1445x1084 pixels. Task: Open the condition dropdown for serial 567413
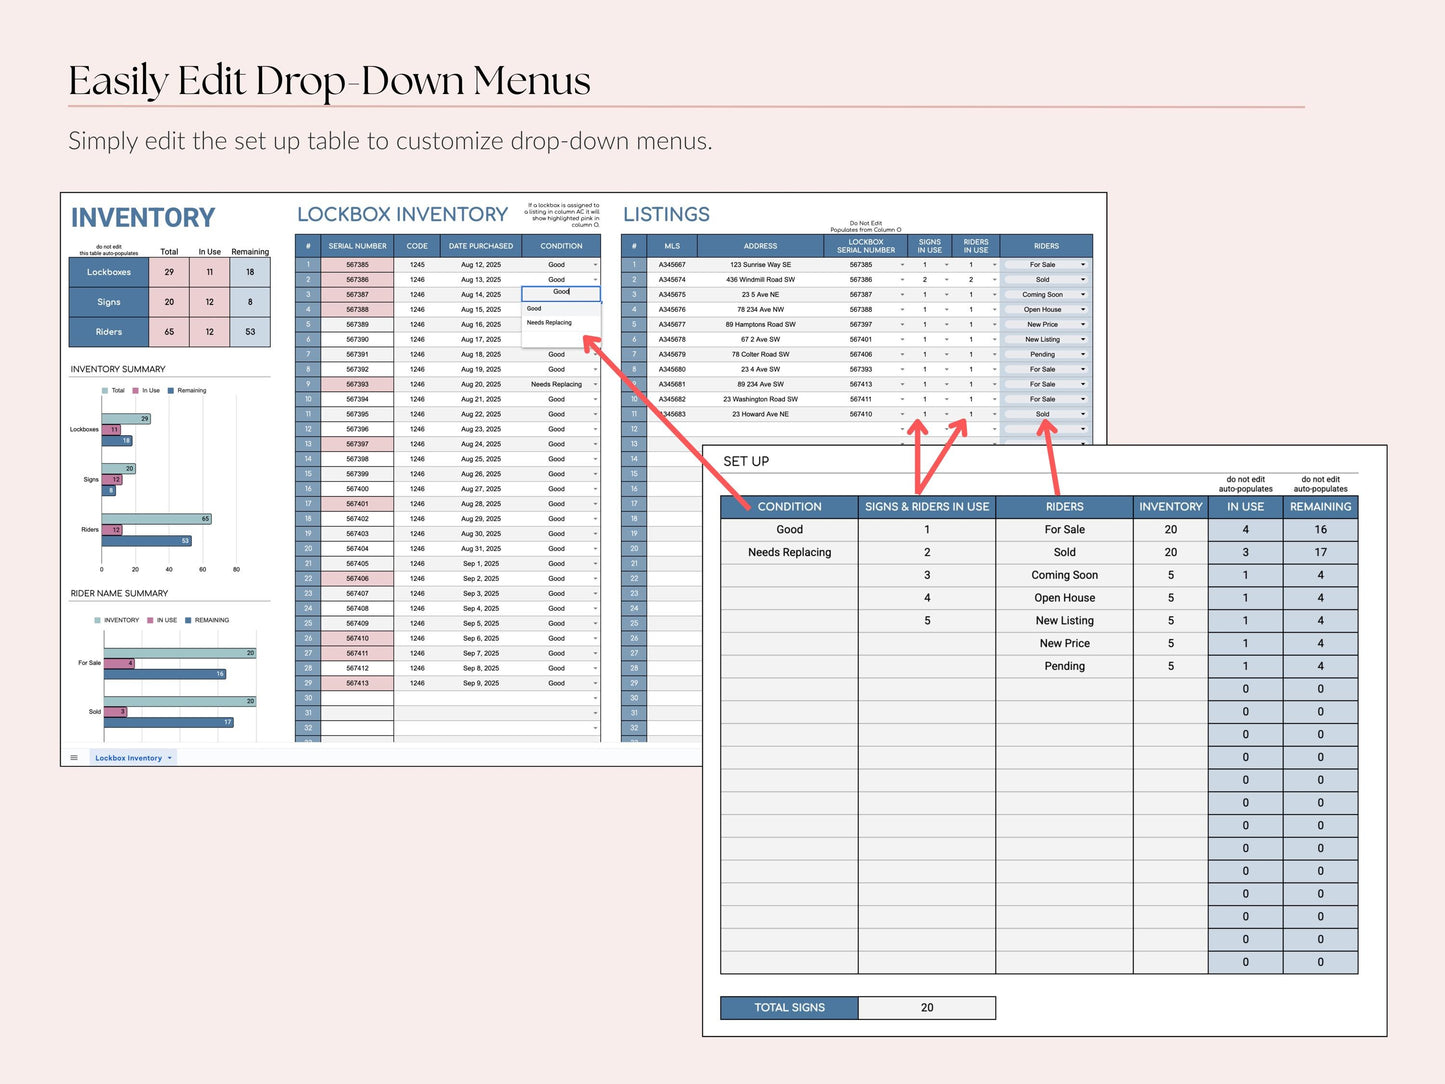point(595,683)
